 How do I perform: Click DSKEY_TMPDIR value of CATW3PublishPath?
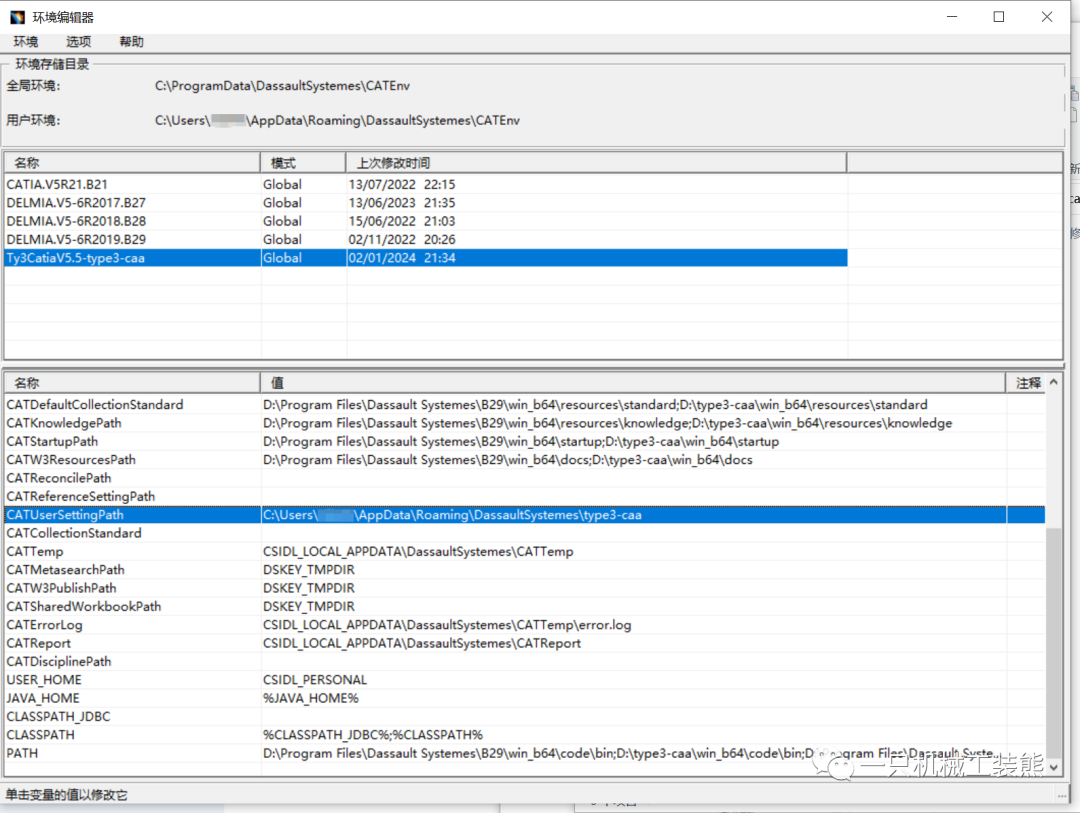309,588
